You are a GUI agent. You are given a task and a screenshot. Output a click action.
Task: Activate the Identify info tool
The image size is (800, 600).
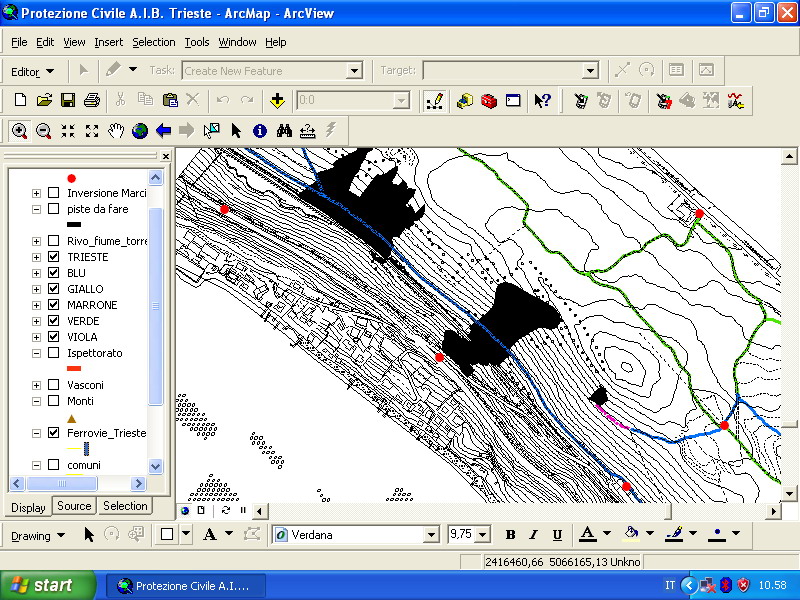click(x=260, y=131)
